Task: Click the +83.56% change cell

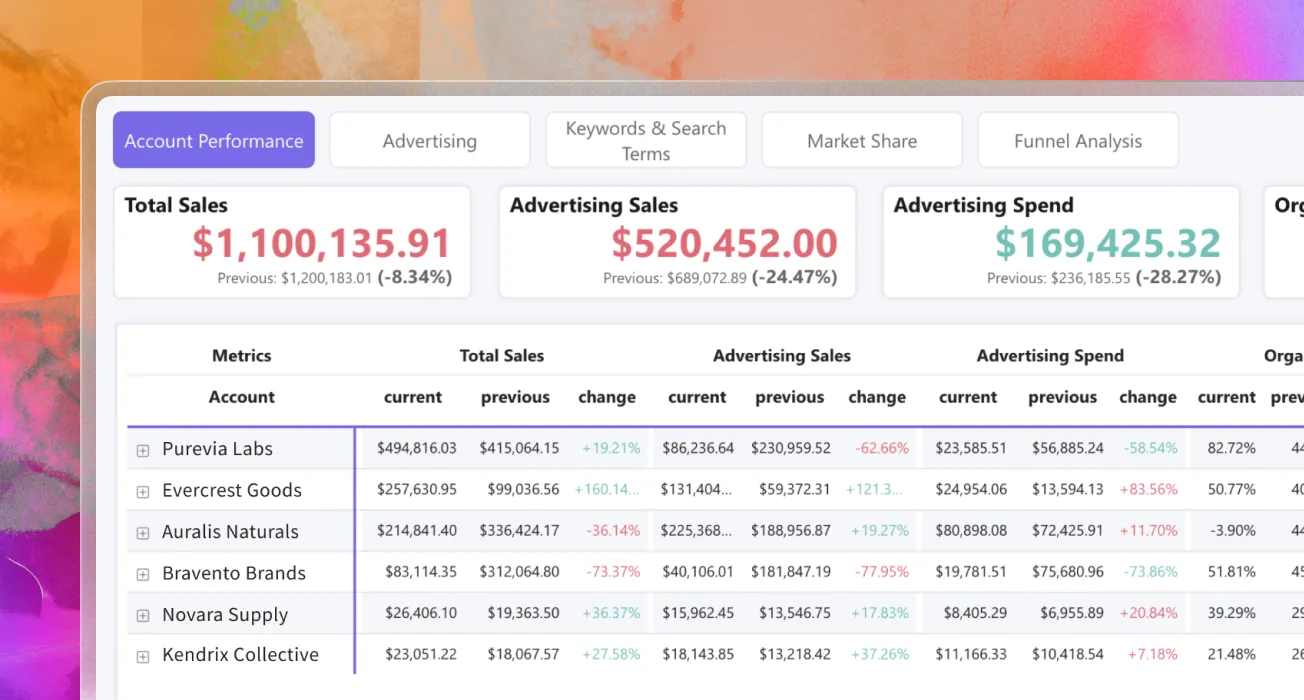Action: coord(1148,490)
